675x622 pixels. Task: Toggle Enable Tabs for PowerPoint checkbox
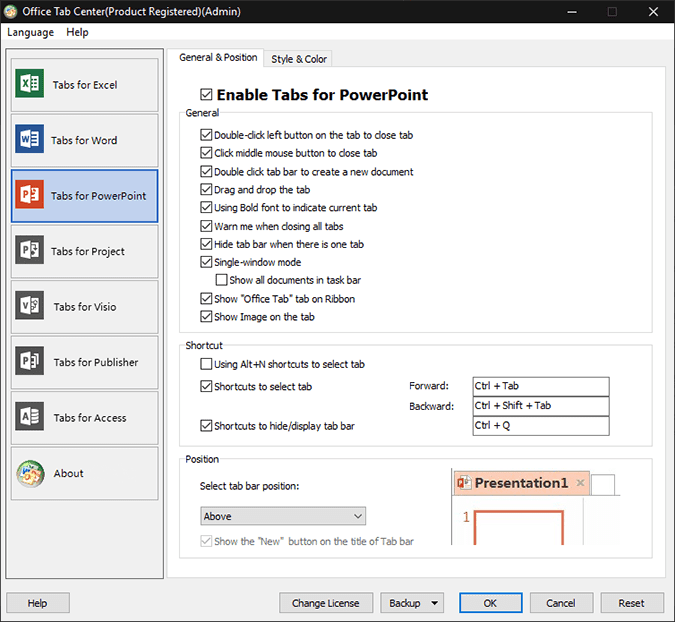(x=206, y=94)
